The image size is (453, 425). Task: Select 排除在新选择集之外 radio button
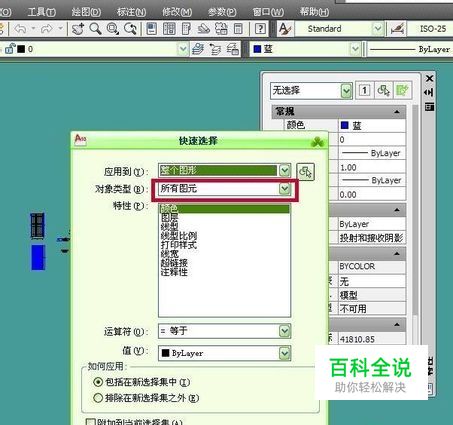tap(98, 398)
